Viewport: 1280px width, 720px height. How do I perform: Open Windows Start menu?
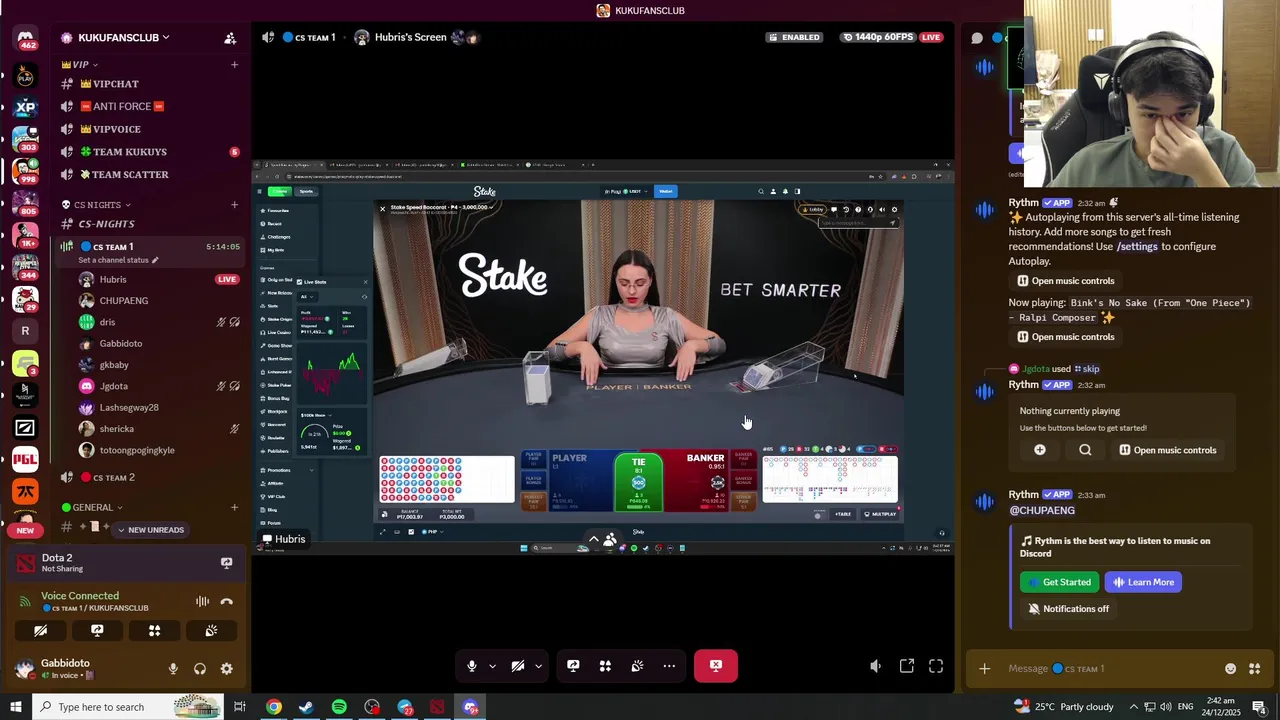click(15, 707)
